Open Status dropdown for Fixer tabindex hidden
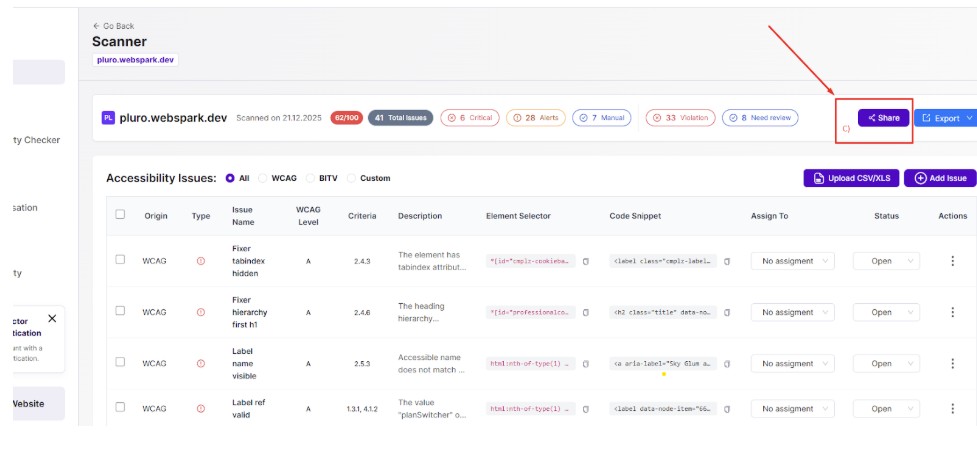Viewport: 977px width, 475px height. 886,261
